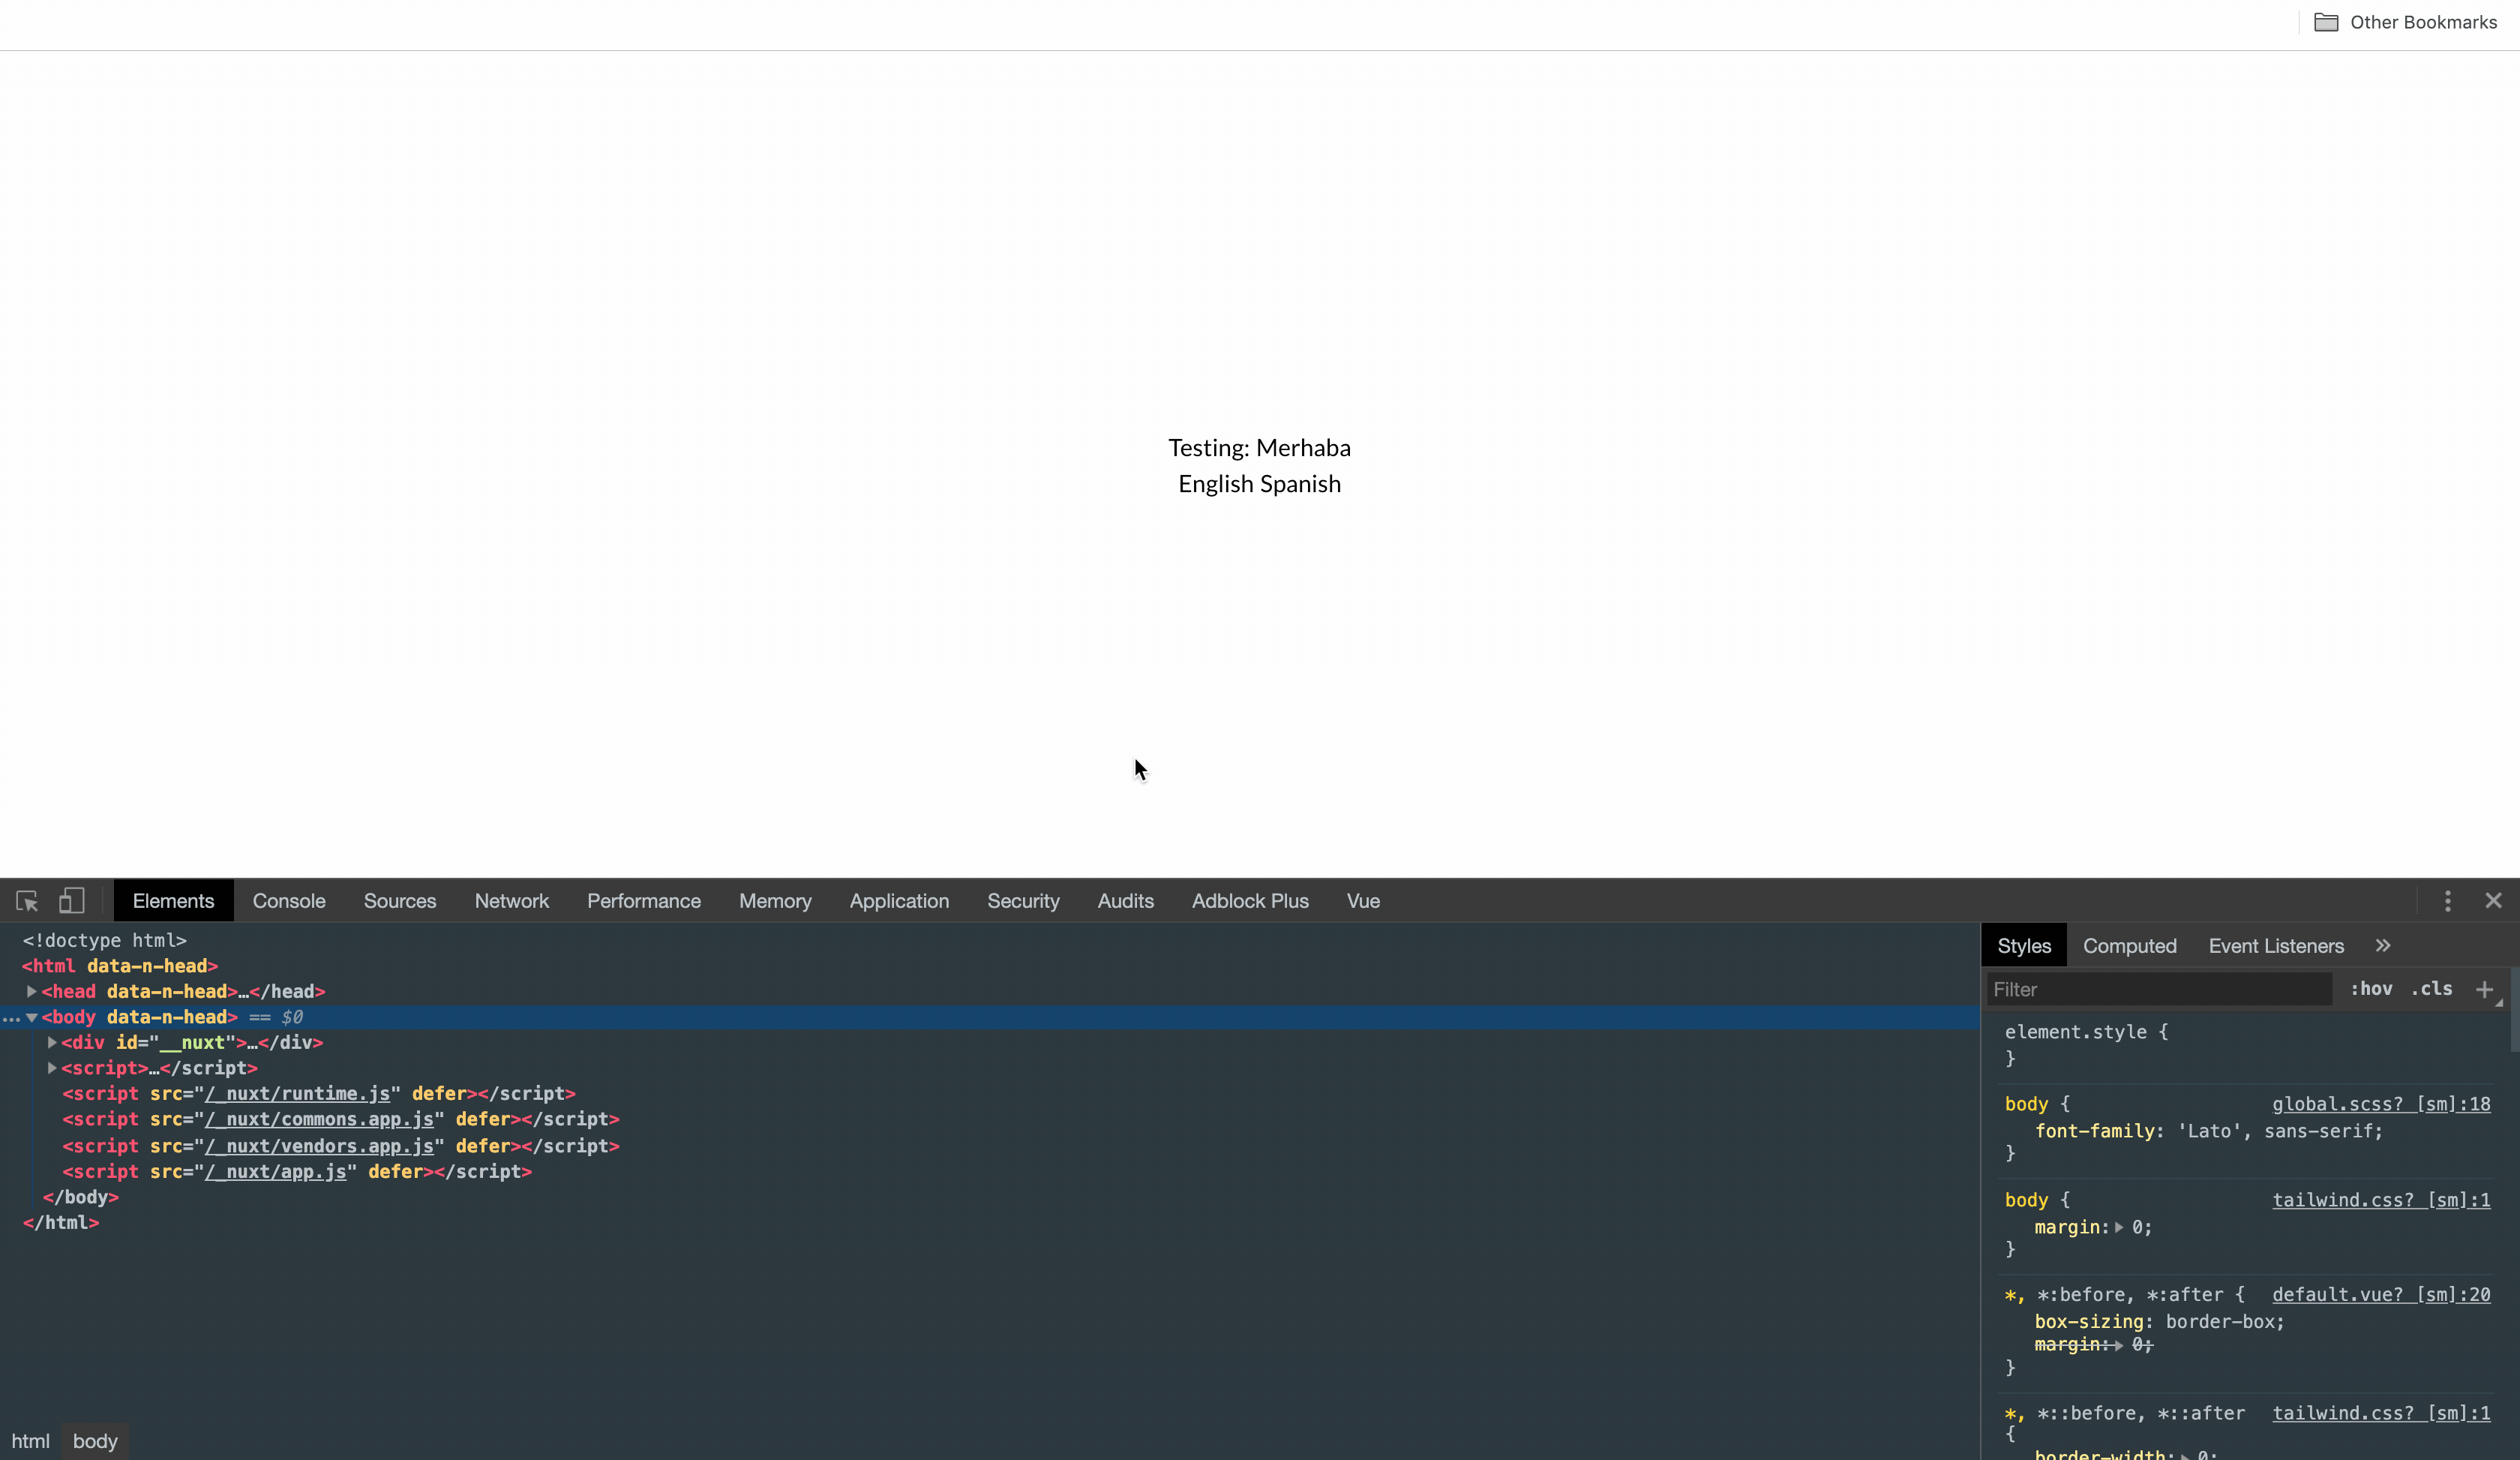2520x1460 pixels.
Task: Expand margin shorthand in tailwind body rule
Action: (x=2119, y=1227)
